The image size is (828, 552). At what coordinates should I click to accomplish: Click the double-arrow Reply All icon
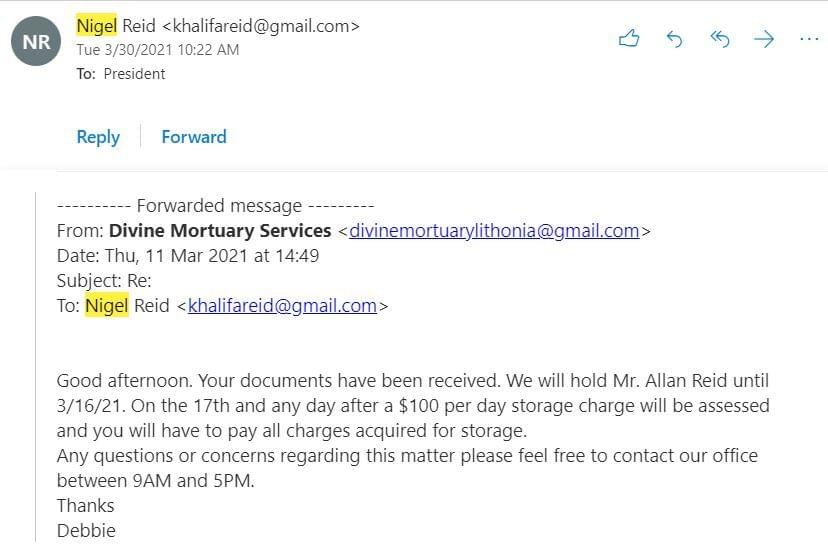[x=720, y=39]
